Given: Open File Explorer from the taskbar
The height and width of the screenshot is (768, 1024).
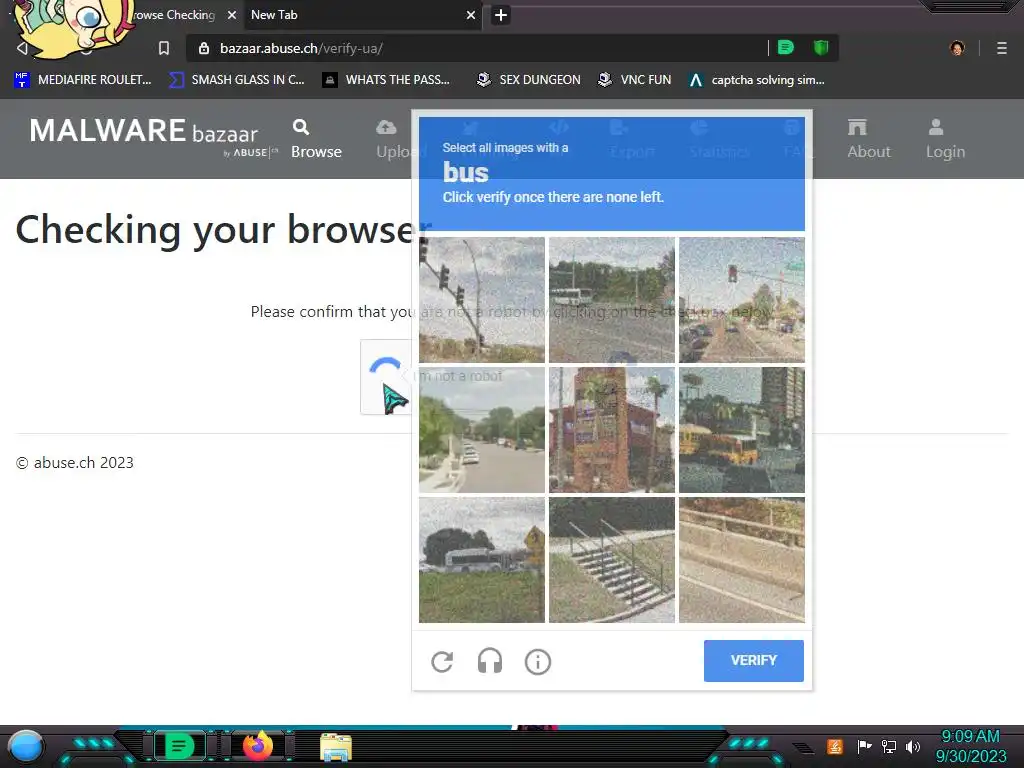Looking at the screenshot, I should point(336,747).
